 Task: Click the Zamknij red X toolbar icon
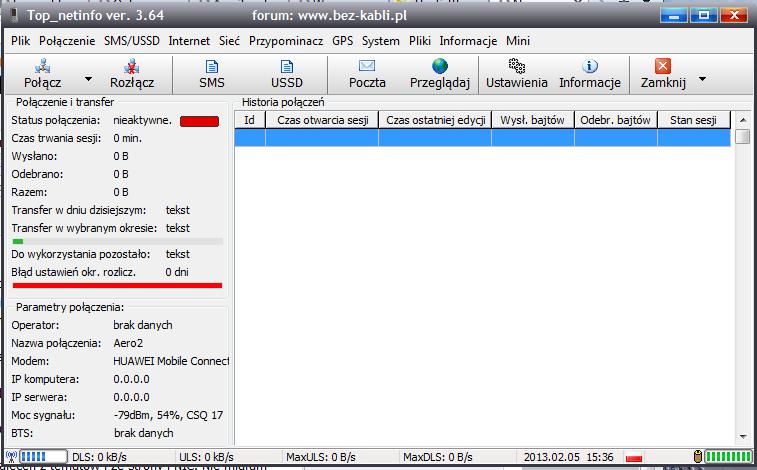[662, 66]
